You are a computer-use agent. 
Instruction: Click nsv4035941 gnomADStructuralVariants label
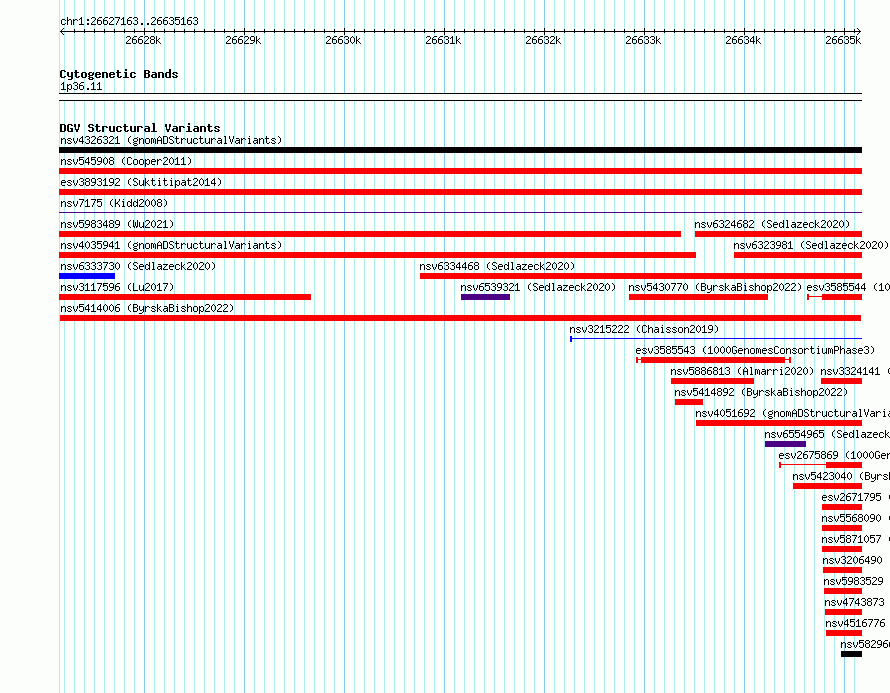[171, 245]
